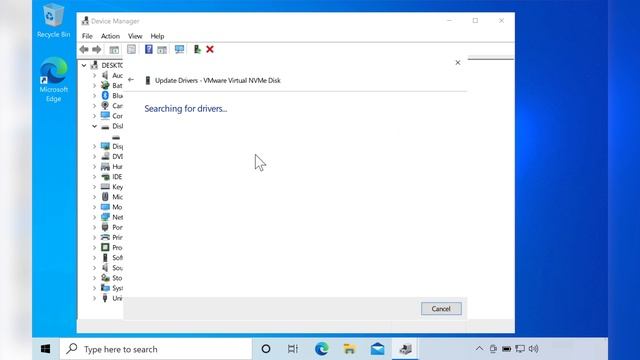
Task: Select the Software devices icon
Action: pyautogui.click(x=105, y=258)
